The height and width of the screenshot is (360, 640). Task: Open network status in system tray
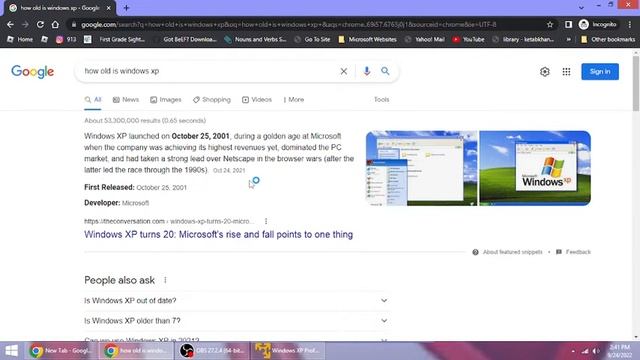click(x=585, y=351)
